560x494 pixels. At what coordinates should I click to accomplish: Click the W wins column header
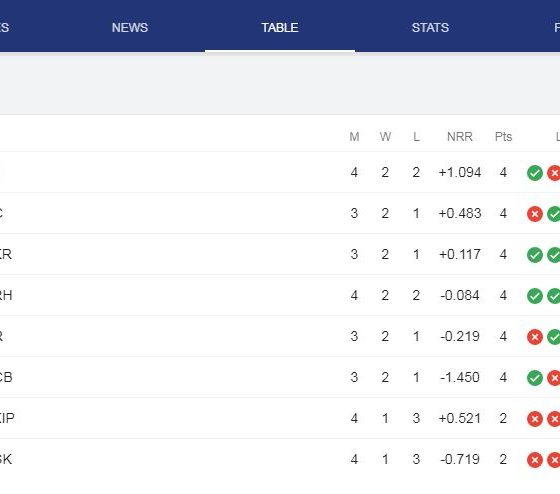pos(385,136)
